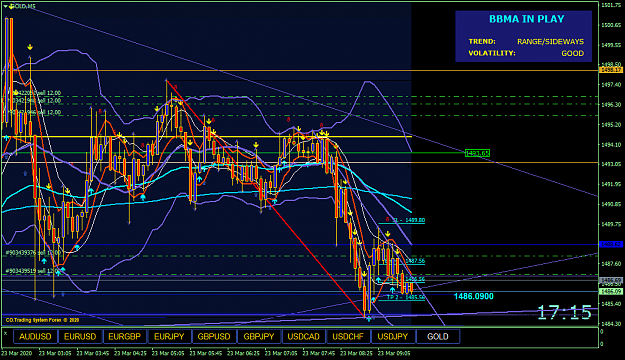Pick the GOLD symbol button
This screenshot has height=360, width=625.
pyautogui.click(x=438, y=336)
